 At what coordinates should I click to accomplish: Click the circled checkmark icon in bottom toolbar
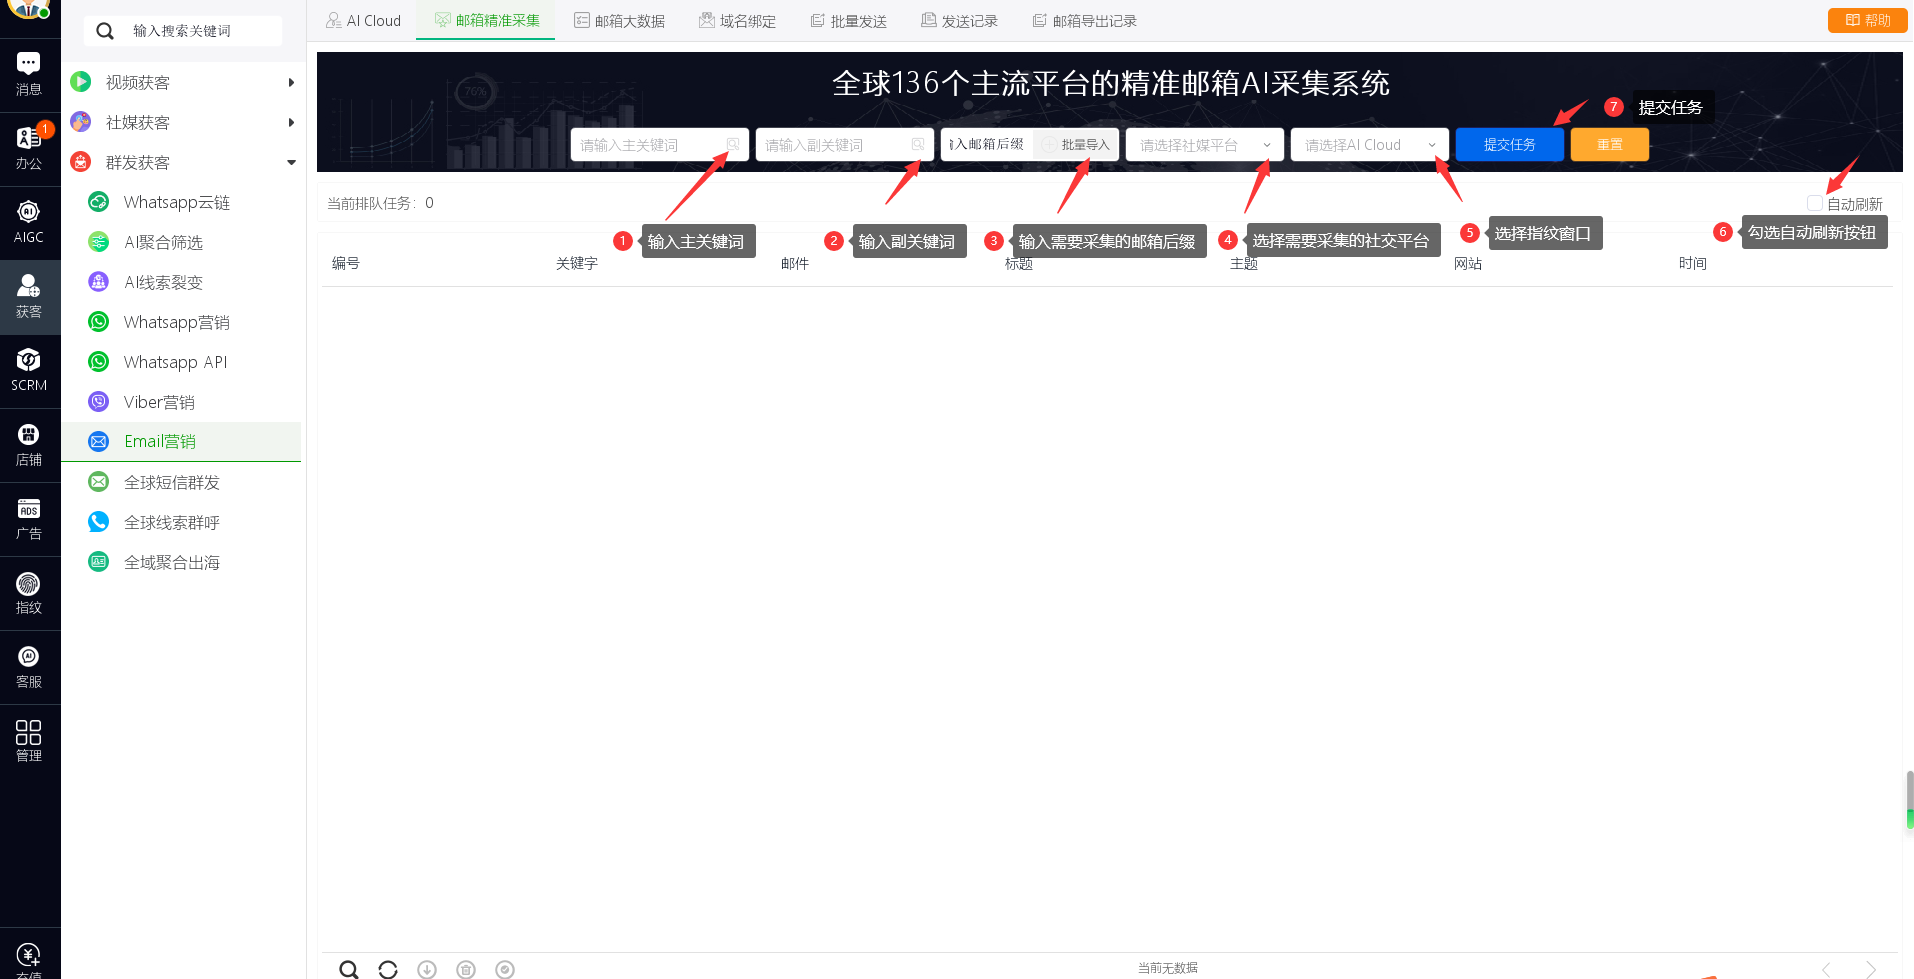pos(505,969)
